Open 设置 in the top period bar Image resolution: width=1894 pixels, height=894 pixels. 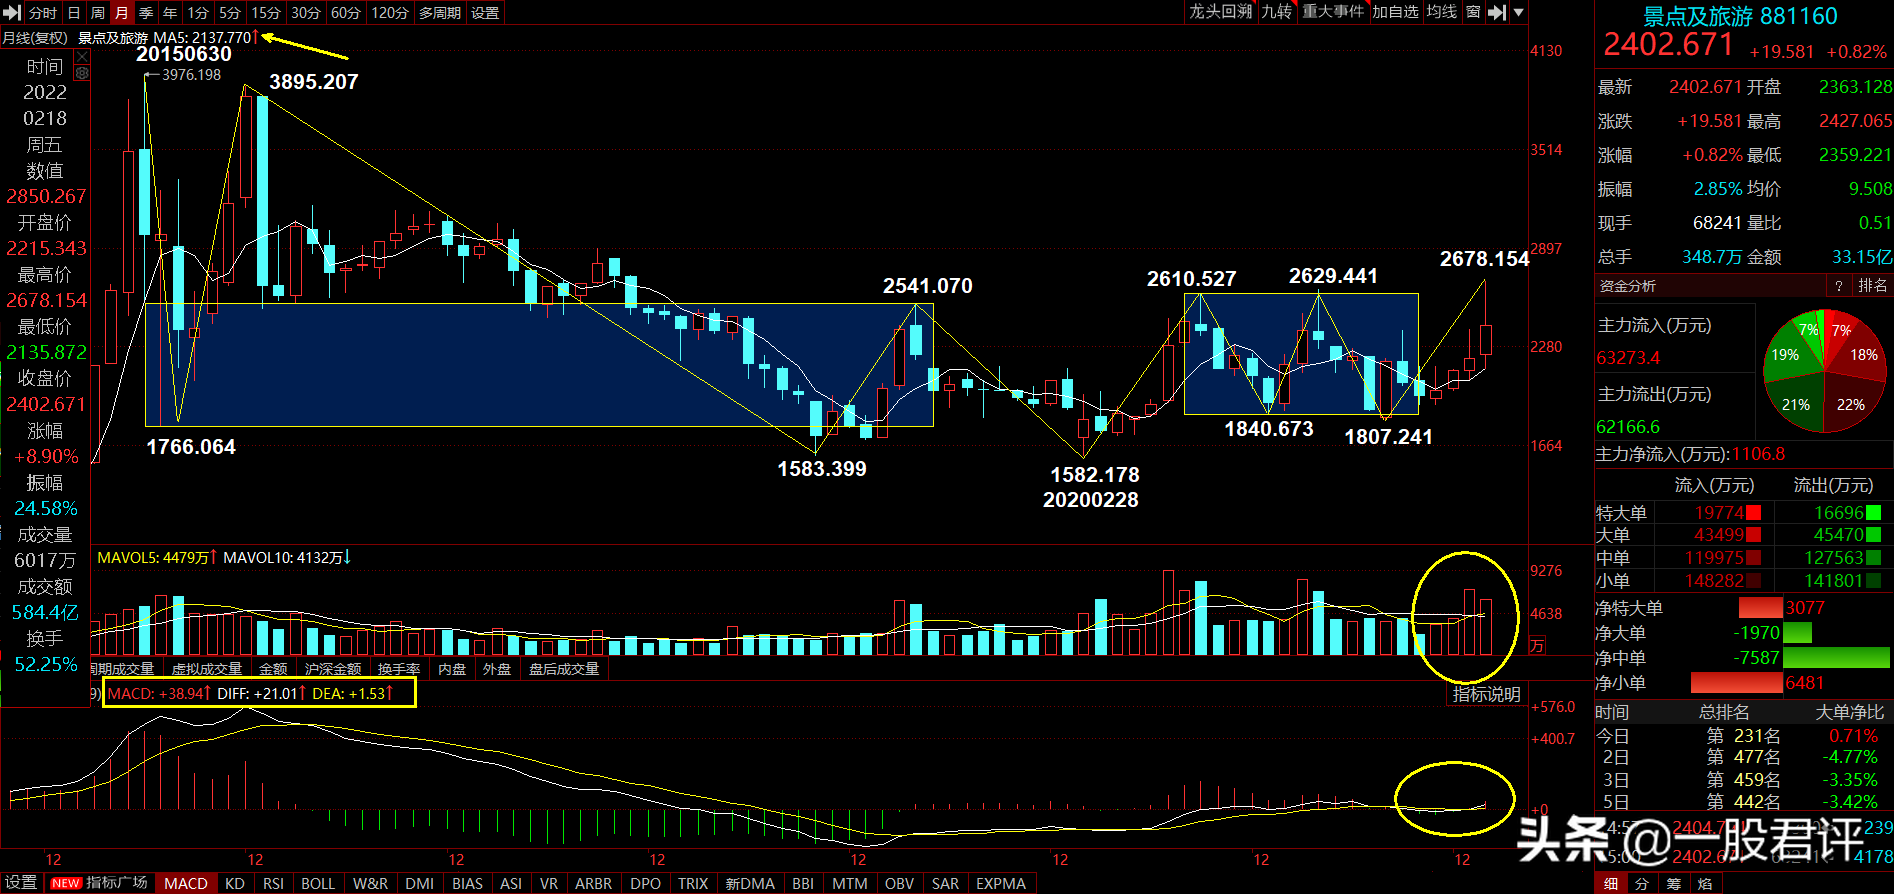point(485,13)
